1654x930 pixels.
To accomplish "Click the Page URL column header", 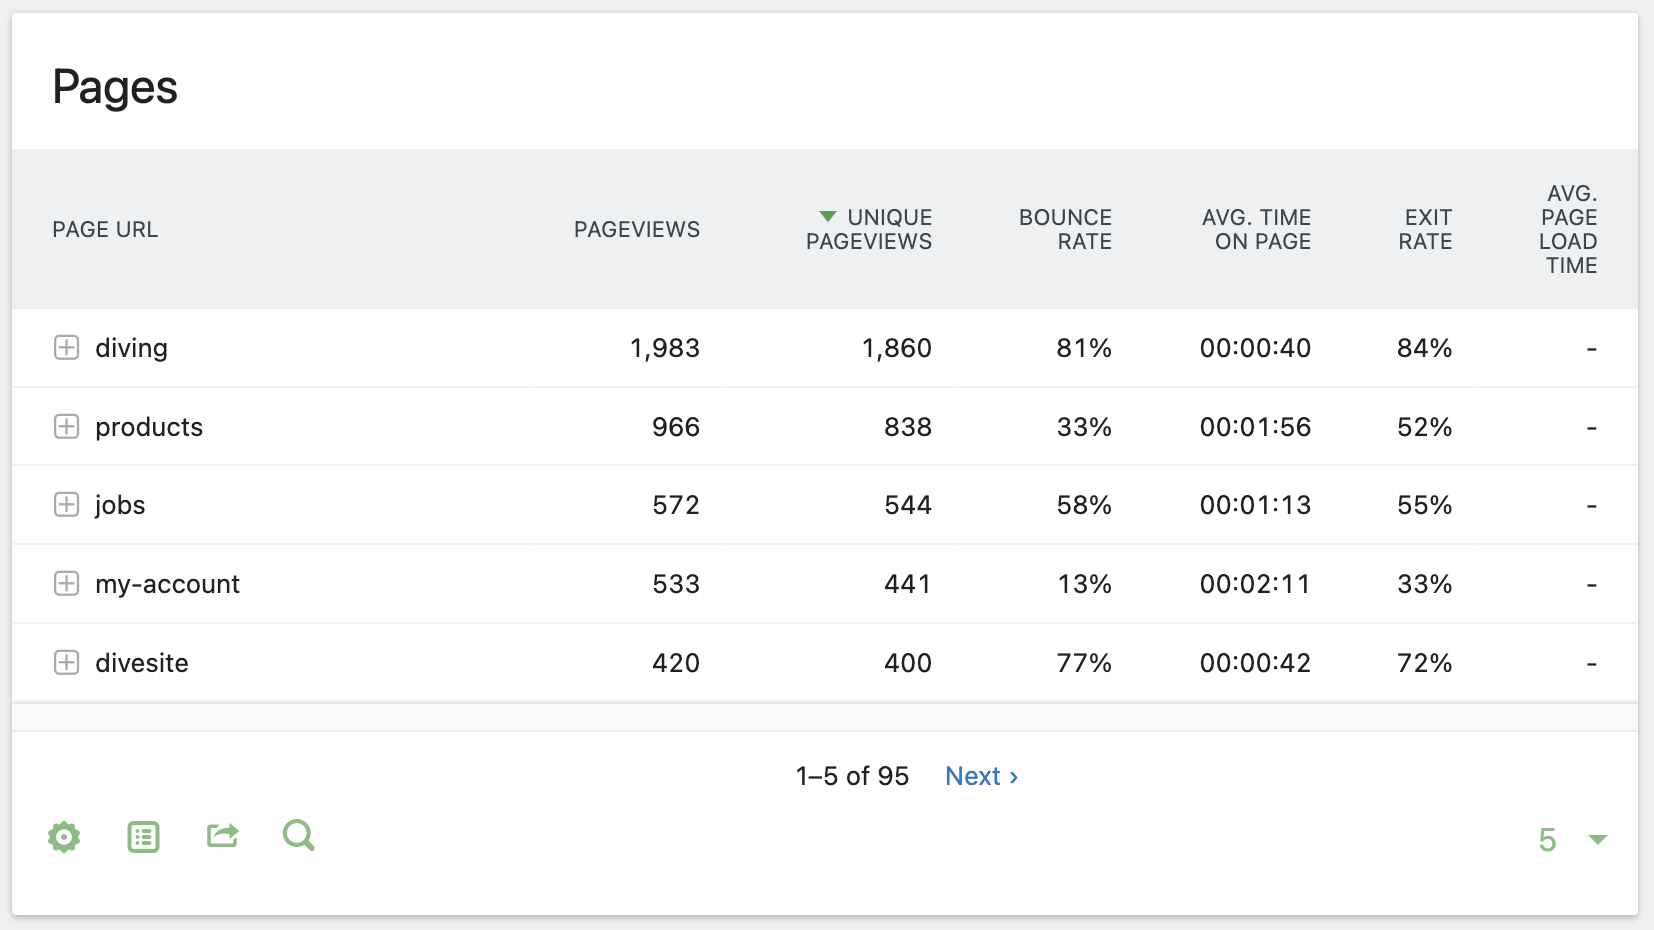I will 105,230.
